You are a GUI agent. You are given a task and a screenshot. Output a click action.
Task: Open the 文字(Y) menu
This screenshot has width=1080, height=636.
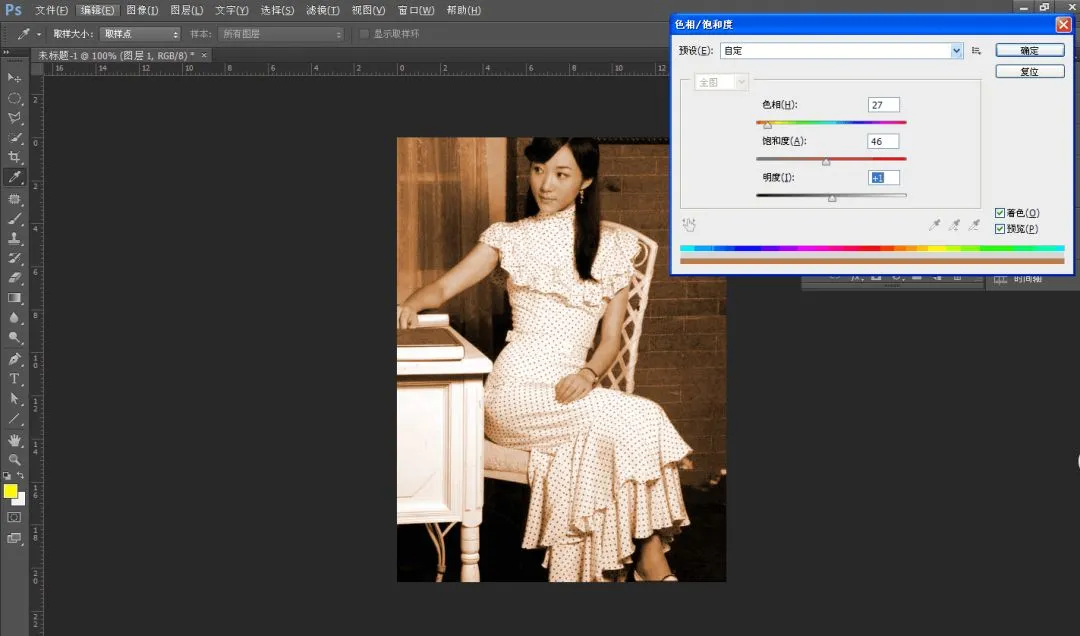coord(231,10)
